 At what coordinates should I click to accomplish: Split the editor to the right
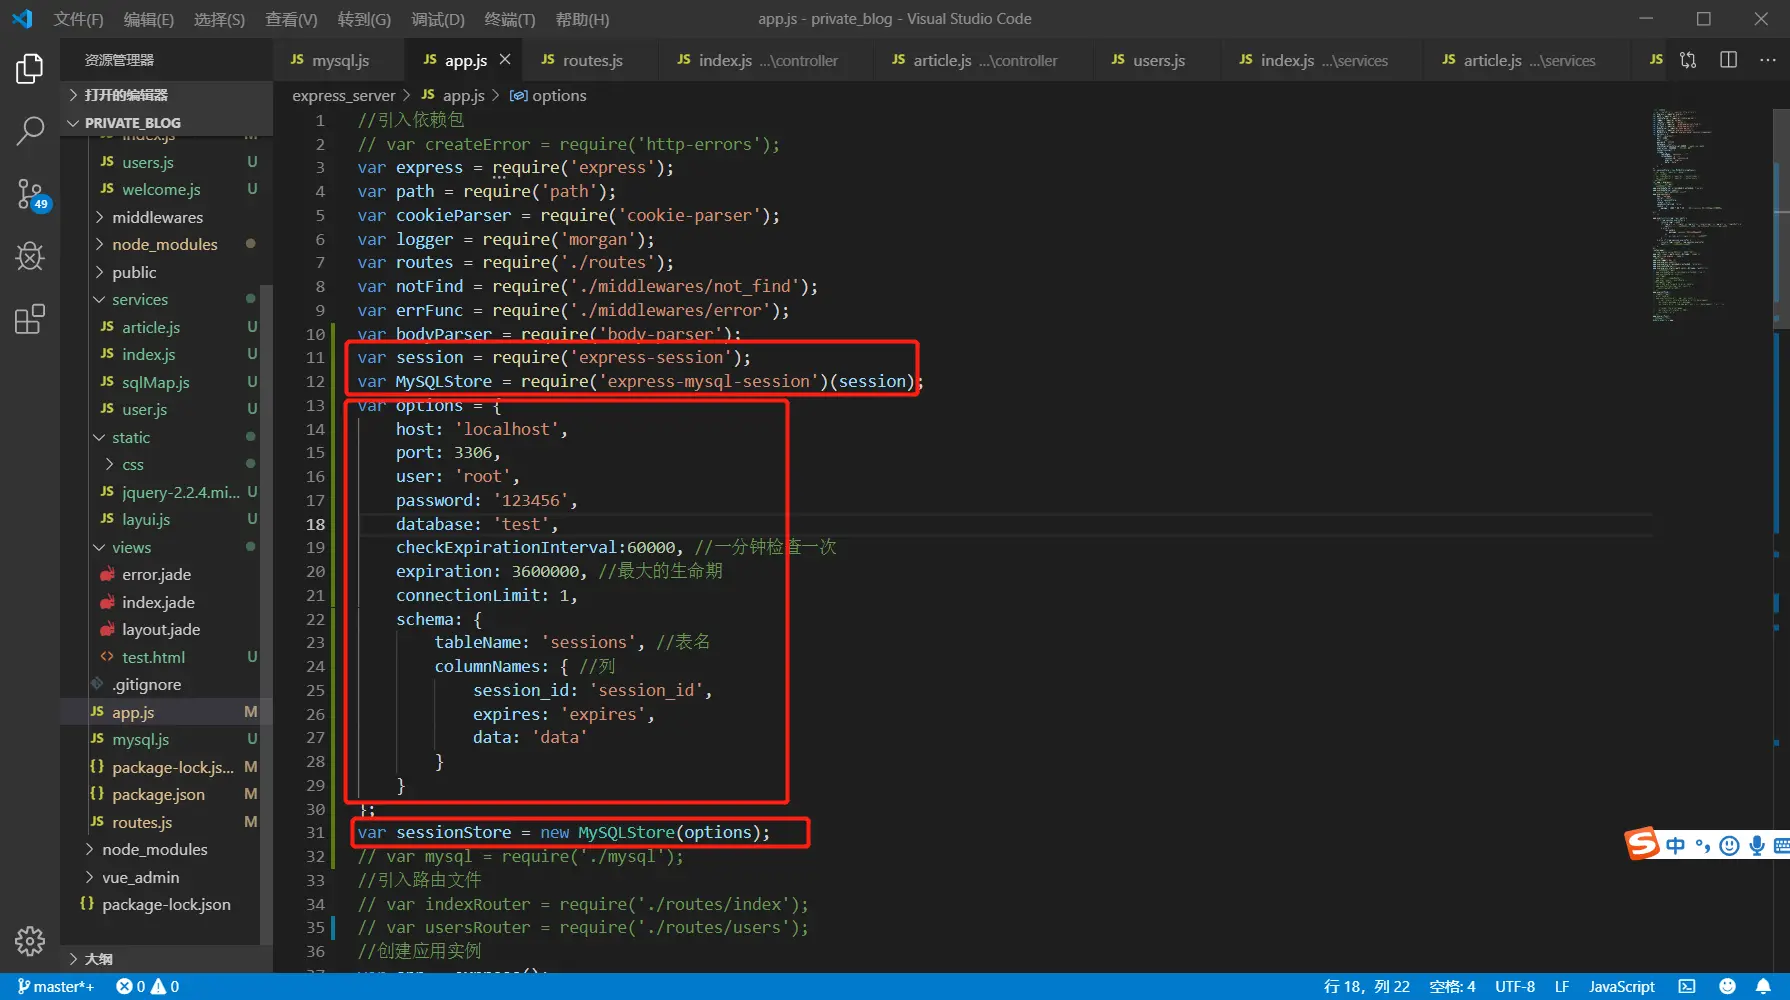[x=1728, y=60]
